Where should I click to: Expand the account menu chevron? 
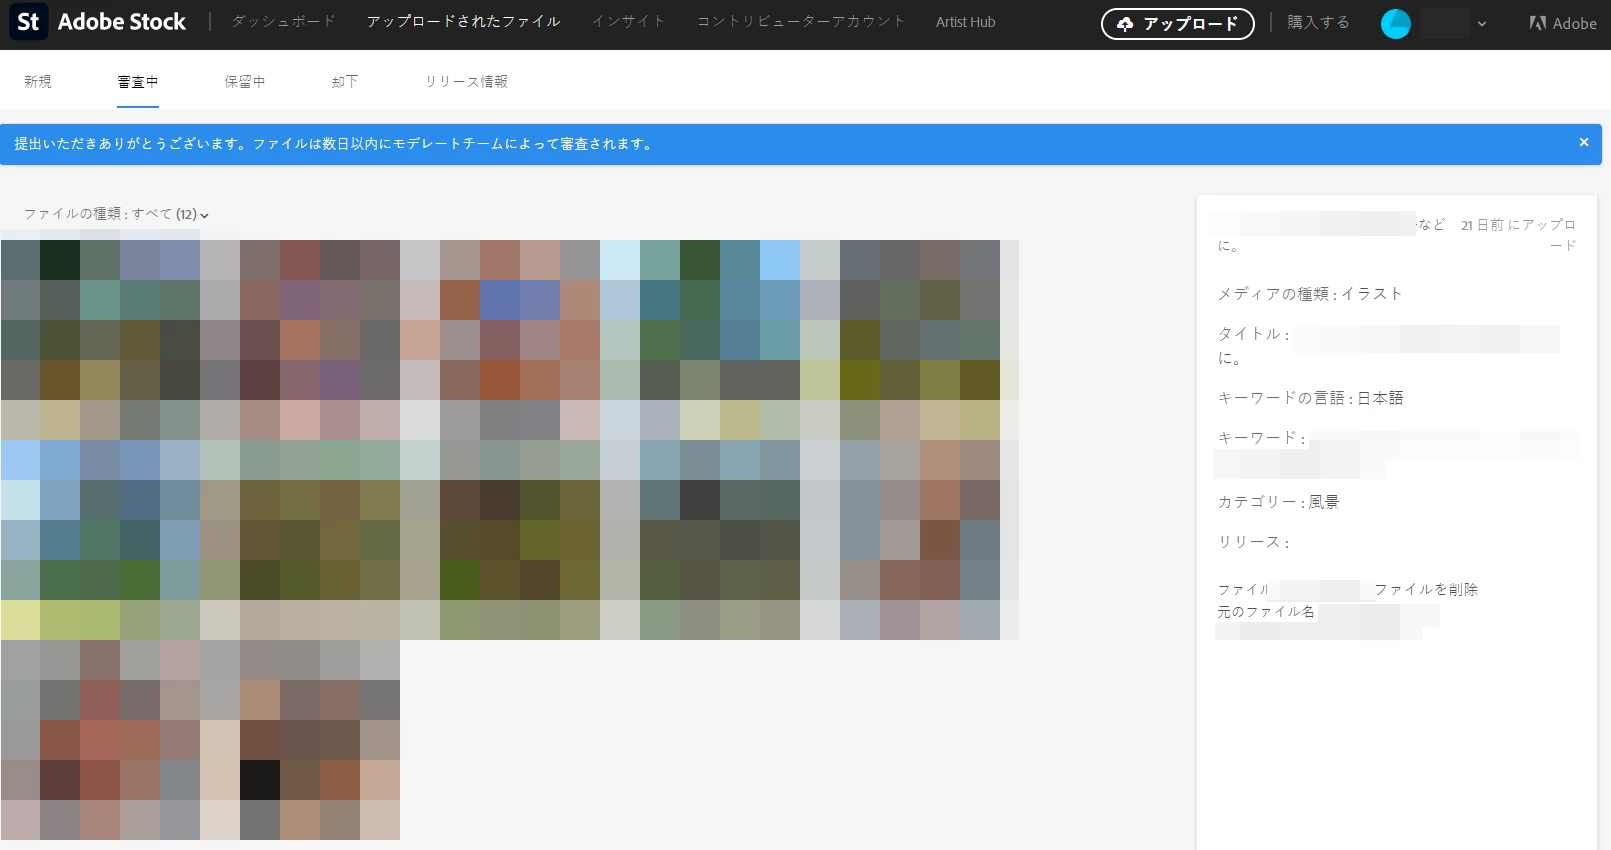tap(1481, 24)
